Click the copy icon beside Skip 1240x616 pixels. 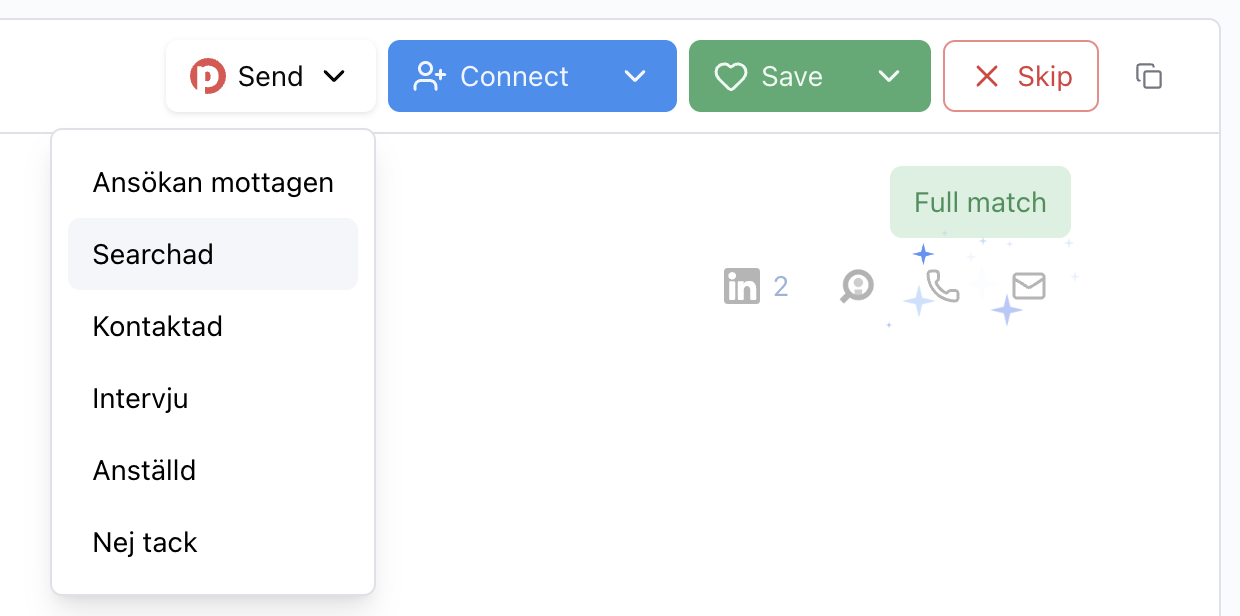click(x=1149, y=77)
